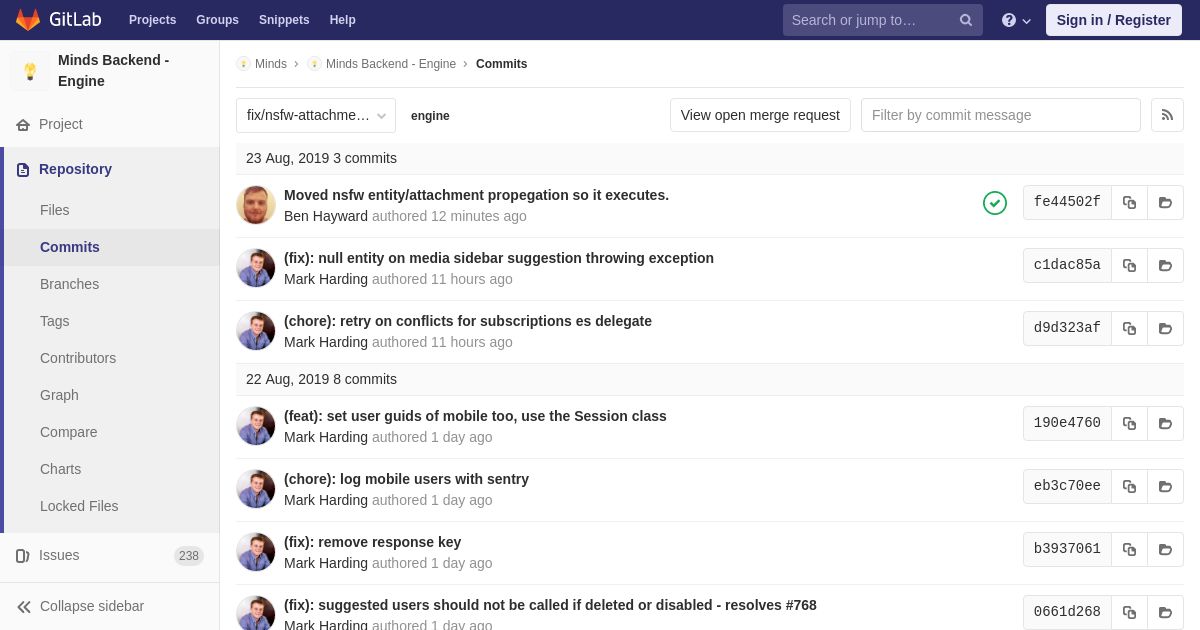Click View open merge request

coord(760,115)
